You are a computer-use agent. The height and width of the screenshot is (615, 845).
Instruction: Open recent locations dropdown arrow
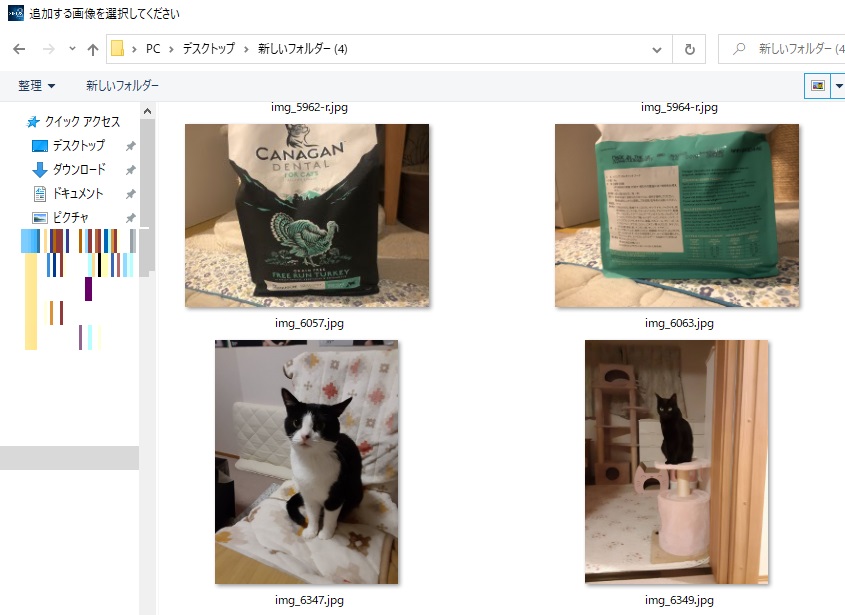tap(72, 49)
